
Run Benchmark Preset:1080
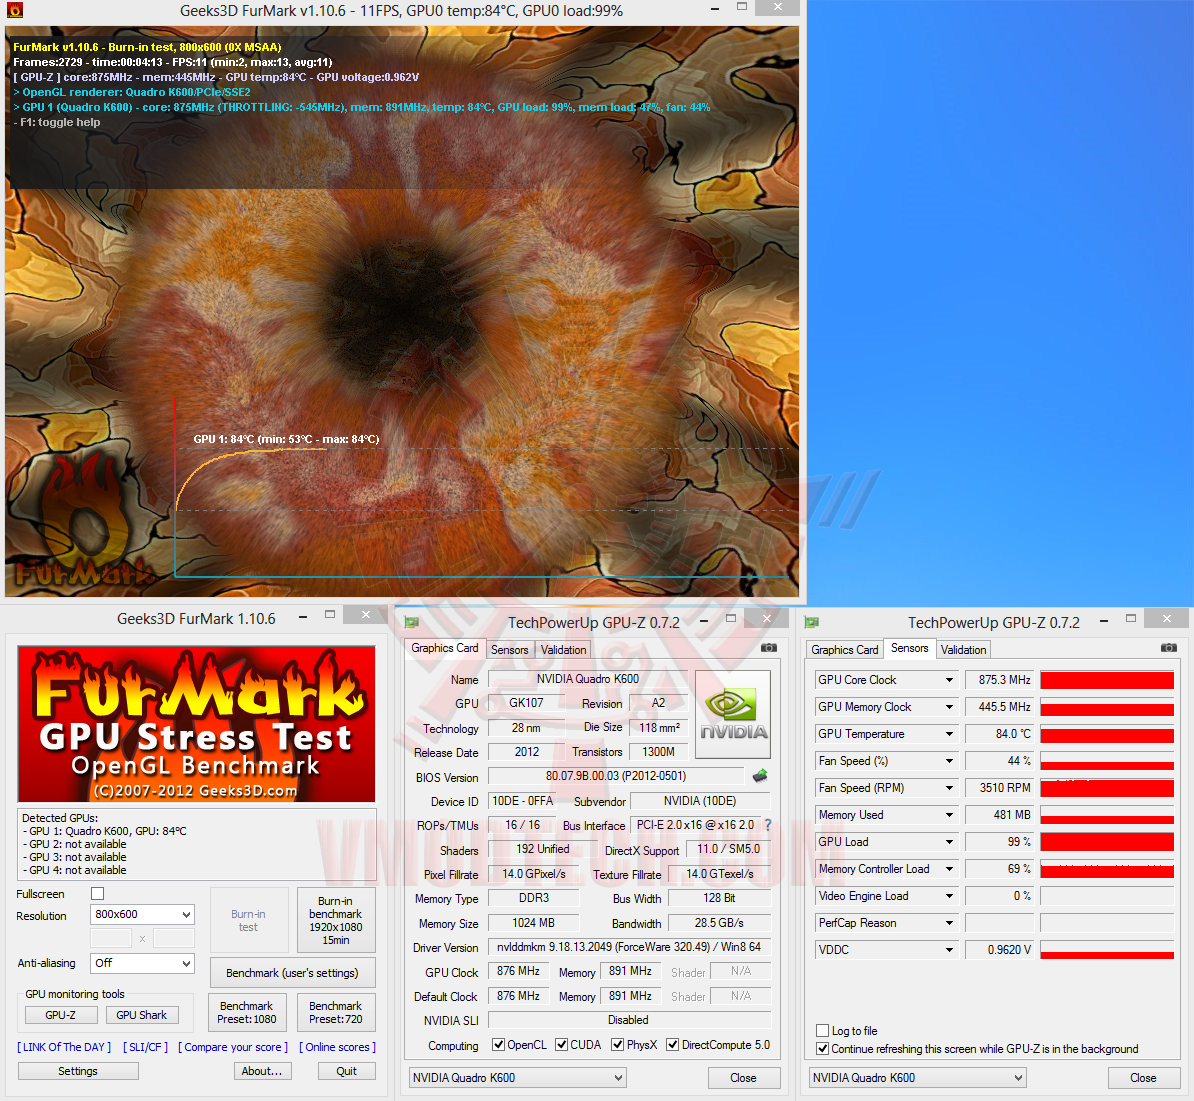pyautogui.click(x=247, y=1013)
